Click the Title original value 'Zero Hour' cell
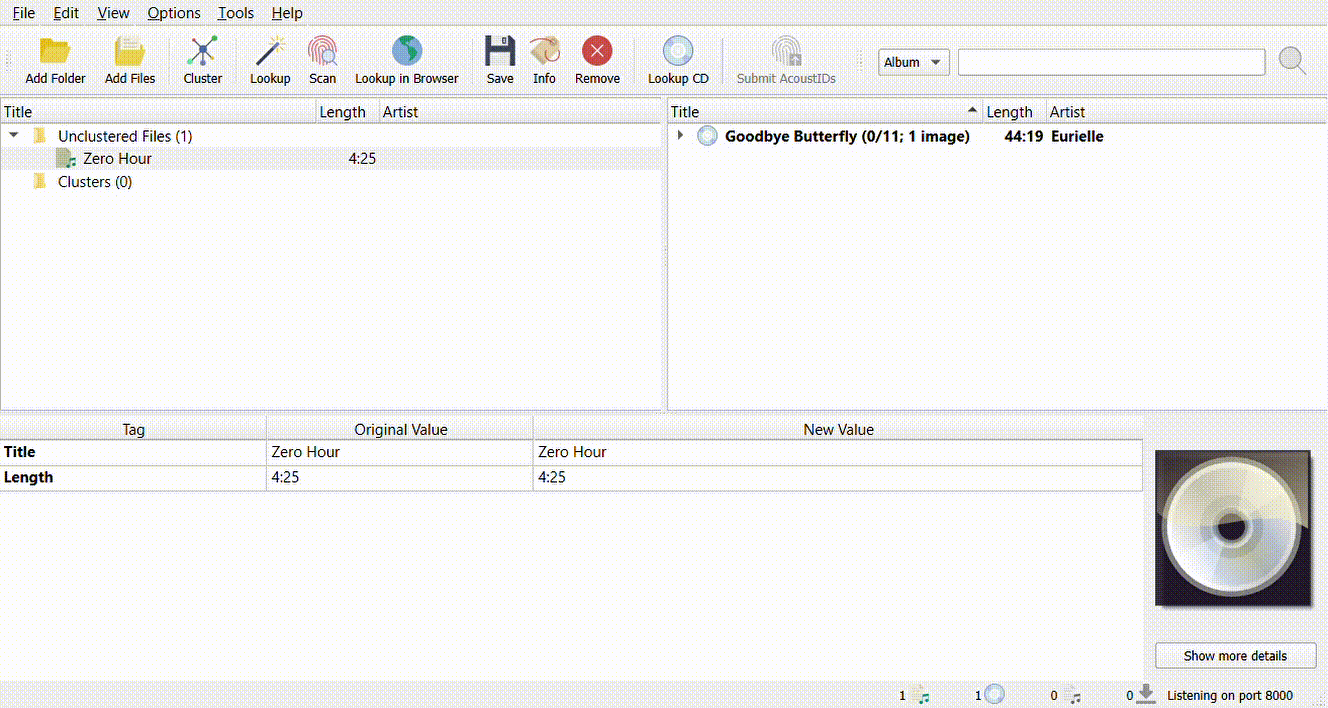Viewport: 1328px width, 708px height. pos(400,452)
